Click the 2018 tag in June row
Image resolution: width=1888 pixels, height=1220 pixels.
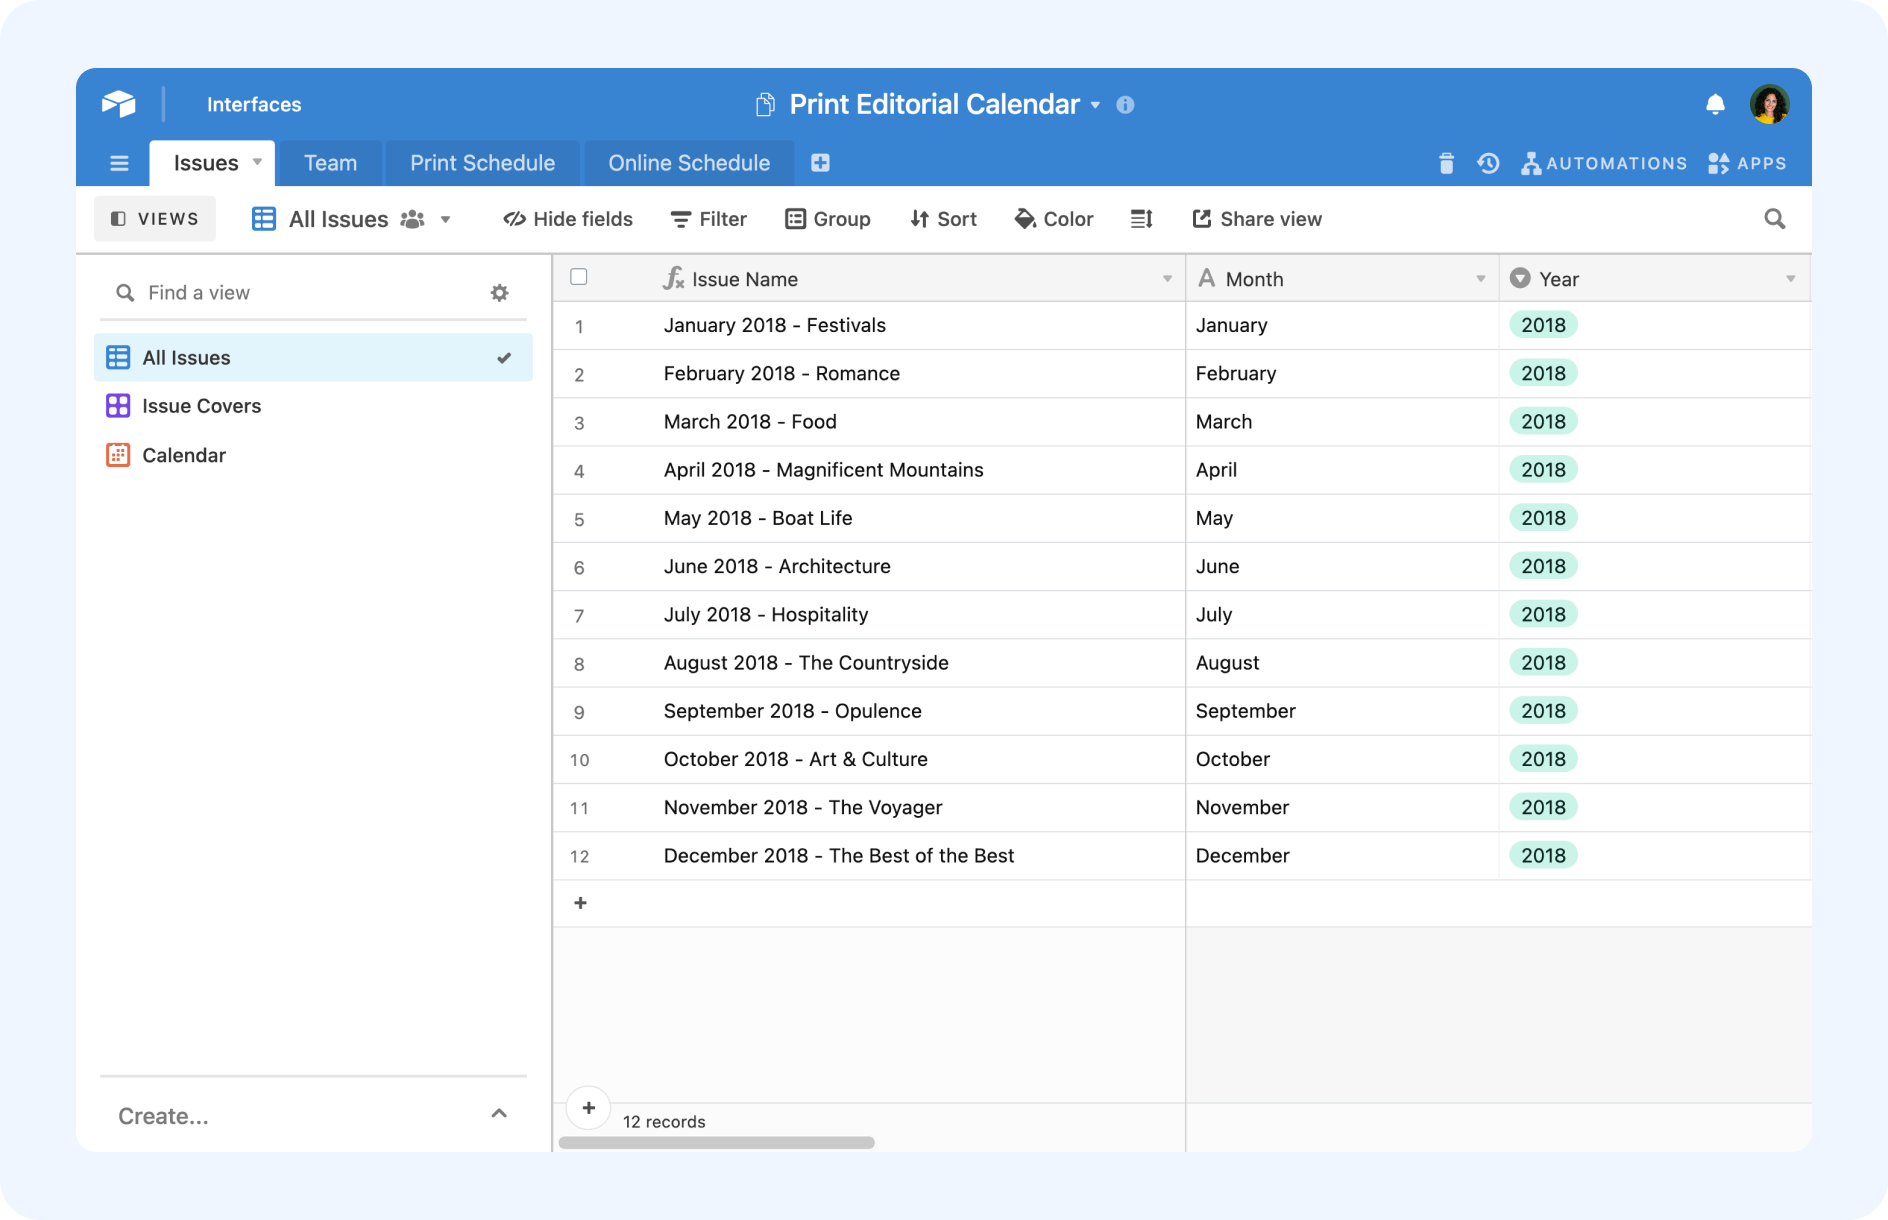coord(1543,566)
